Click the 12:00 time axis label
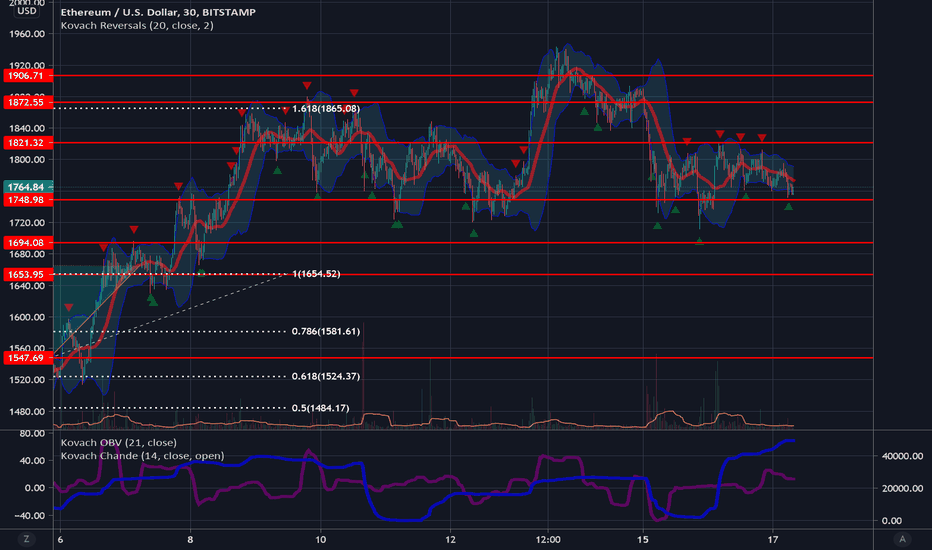The width and height of the screenshot is (932, 550). pyautogui.click(x=548, y=540)
